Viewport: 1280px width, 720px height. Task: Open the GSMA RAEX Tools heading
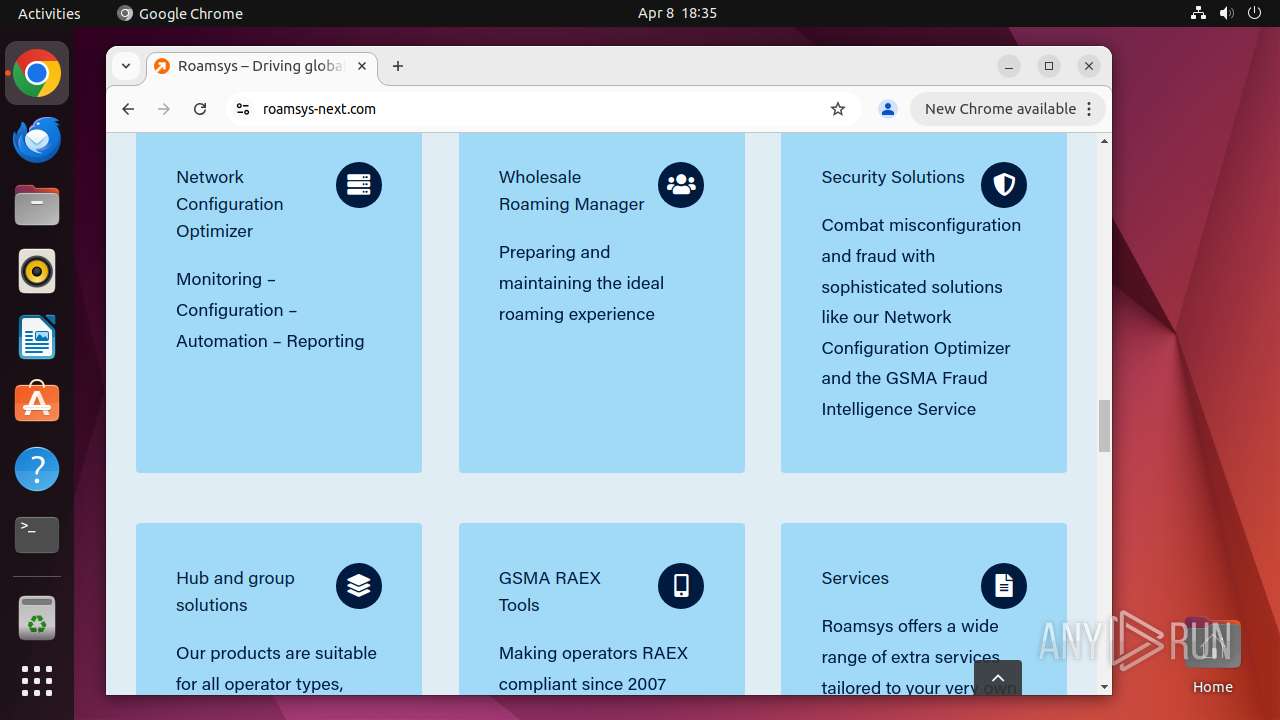point(550,591)
